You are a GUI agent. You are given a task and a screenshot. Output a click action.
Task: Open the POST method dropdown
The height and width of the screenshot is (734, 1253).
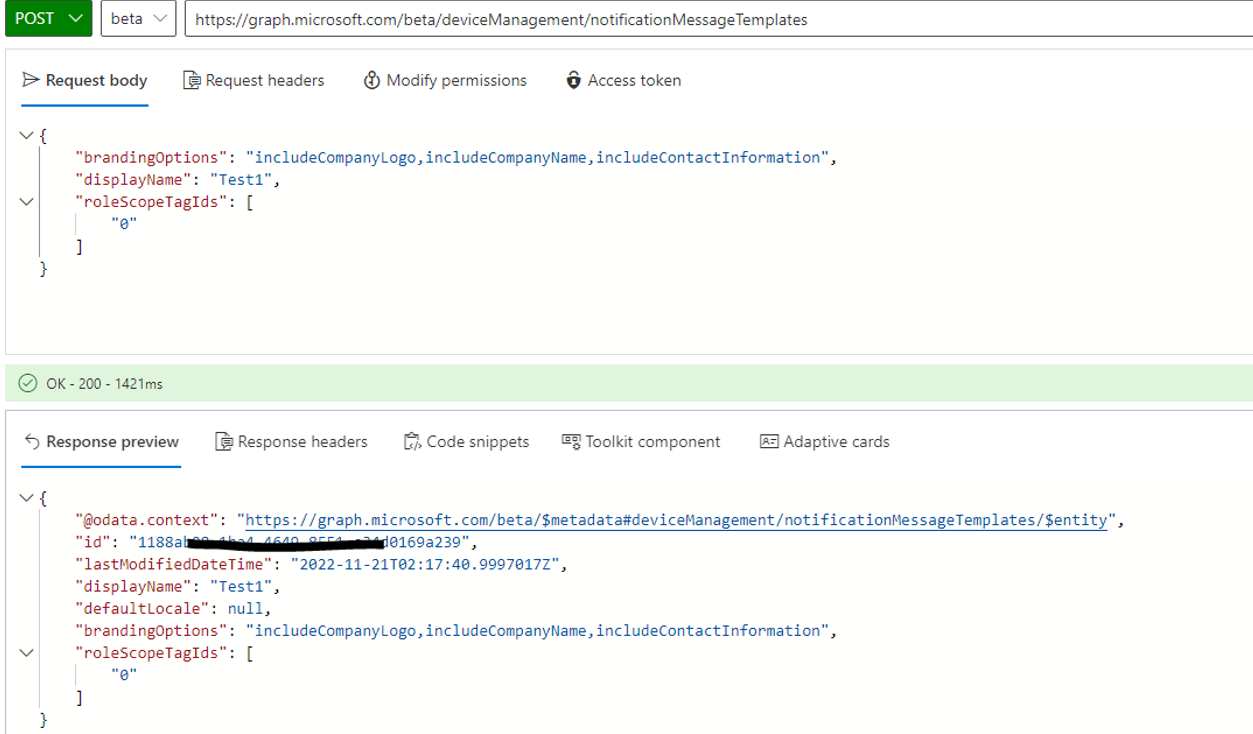coord(74,18)
